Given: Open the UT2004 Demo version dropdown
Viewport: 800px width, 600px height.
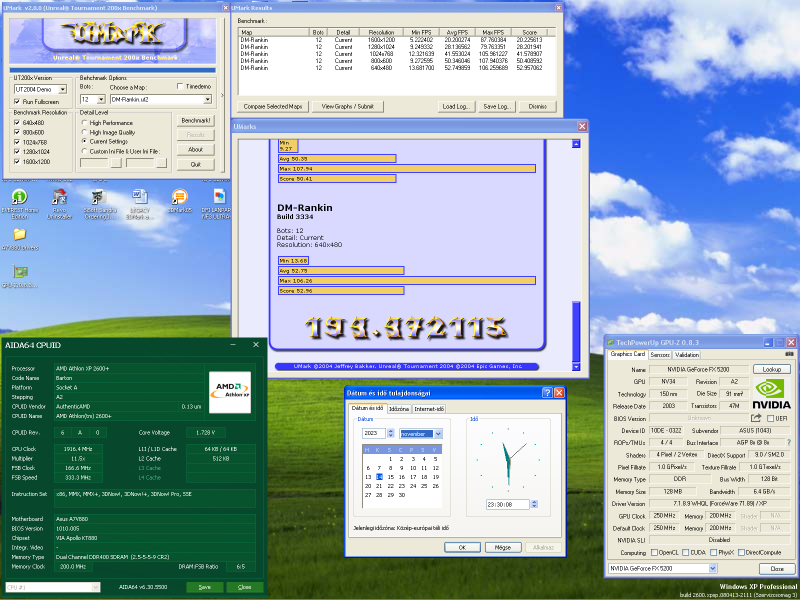Looking at the screenshot, I should click(63, 90).
